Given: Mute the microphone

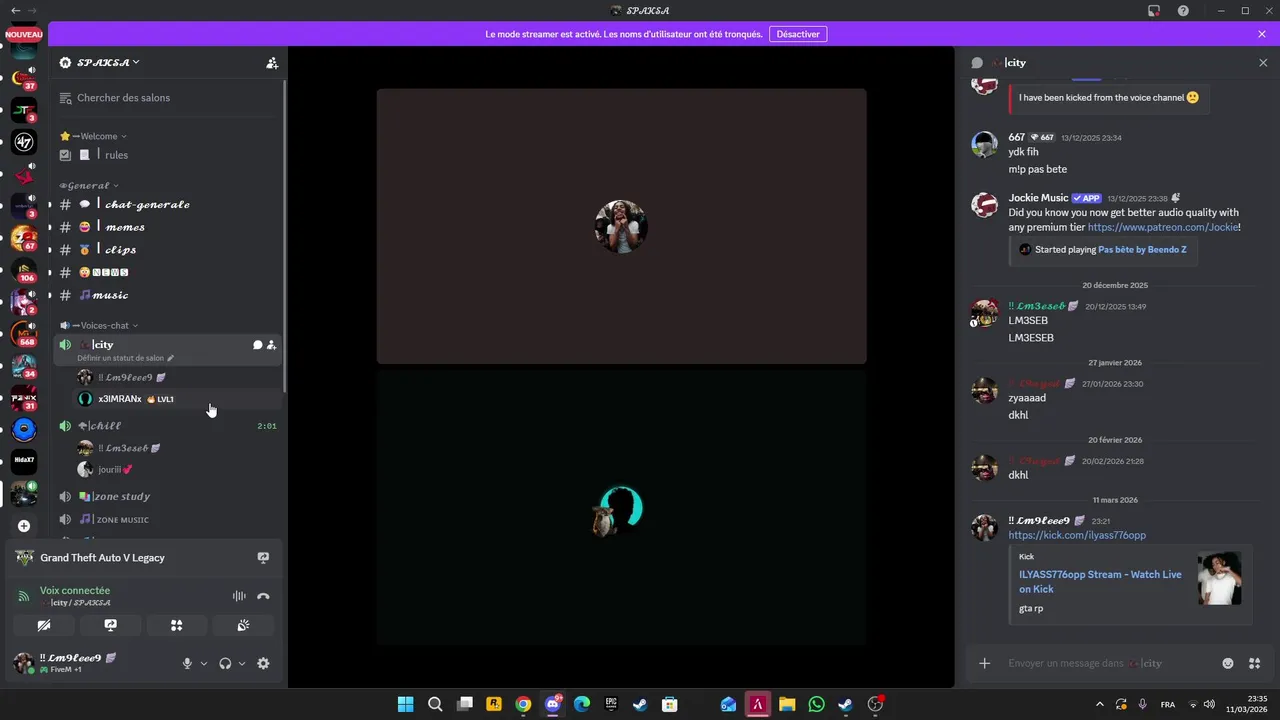Looking at the screenshot, I should (x=187, y=663).
